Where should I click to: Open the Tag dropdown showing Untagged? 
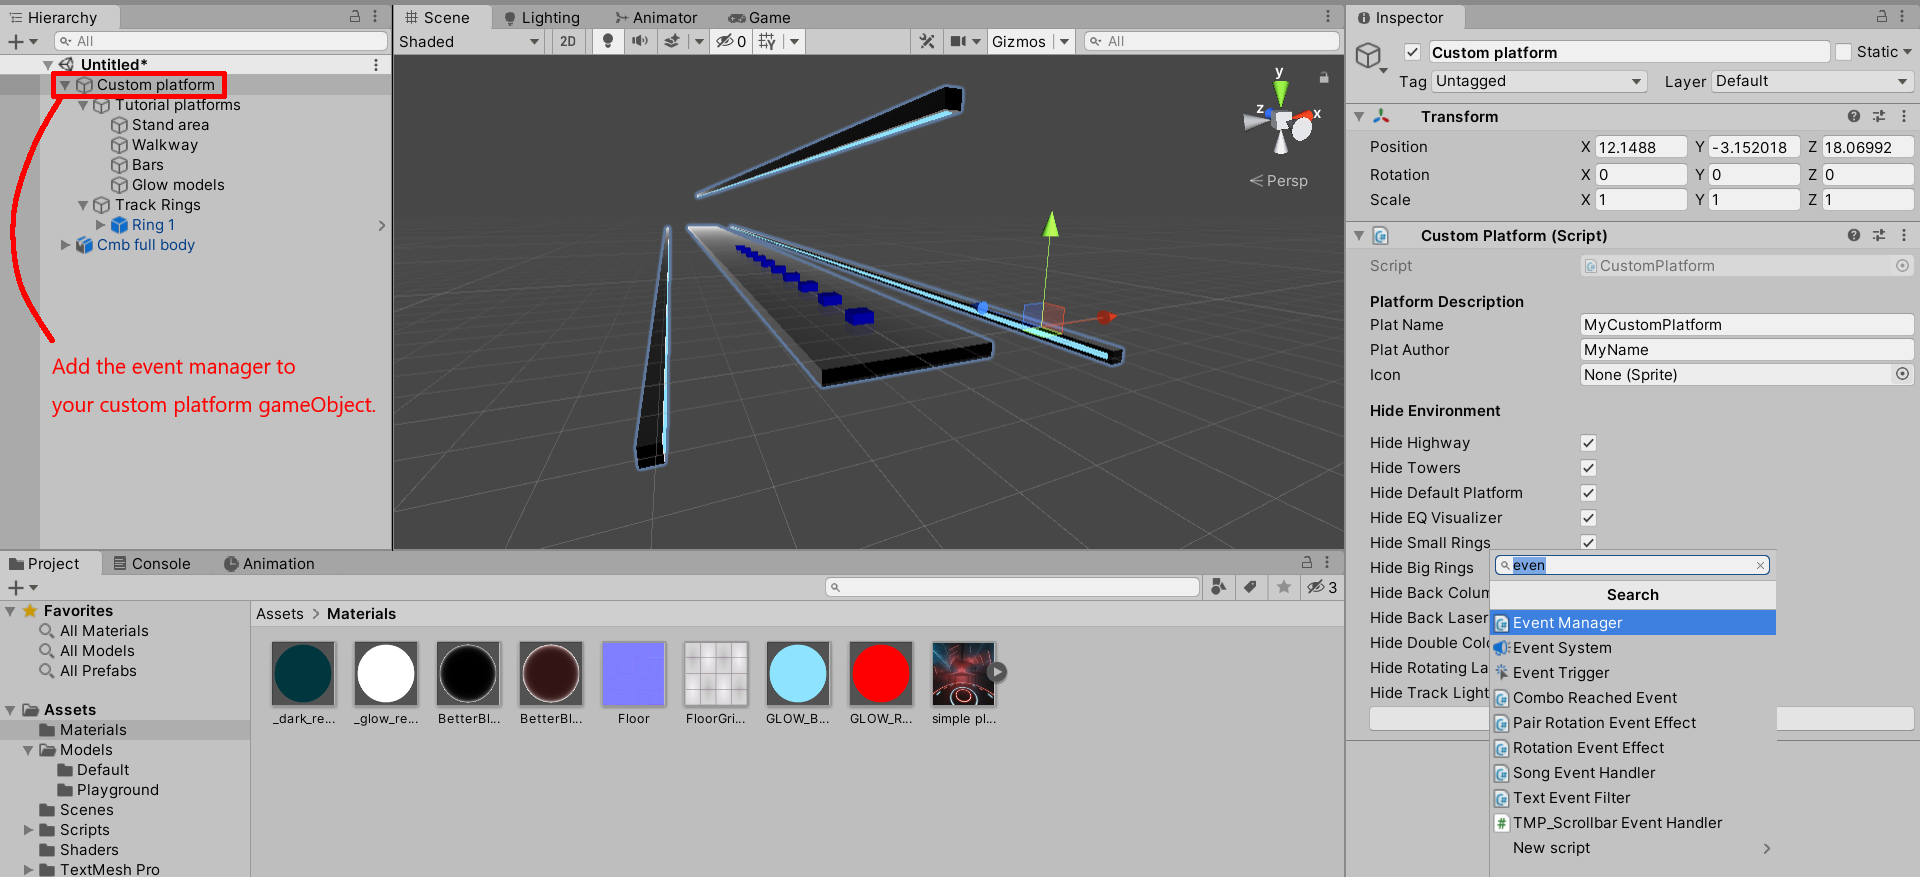[x=1538, y=81]
